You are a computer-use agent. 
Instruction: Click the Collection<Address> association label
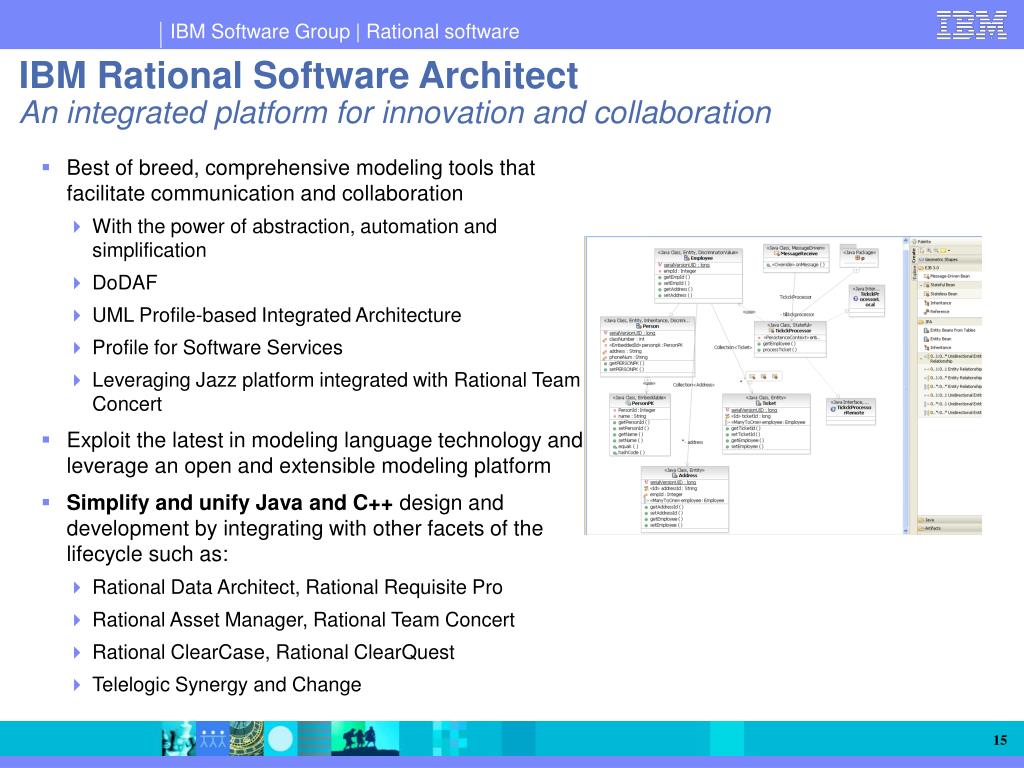tap(694, 385)
